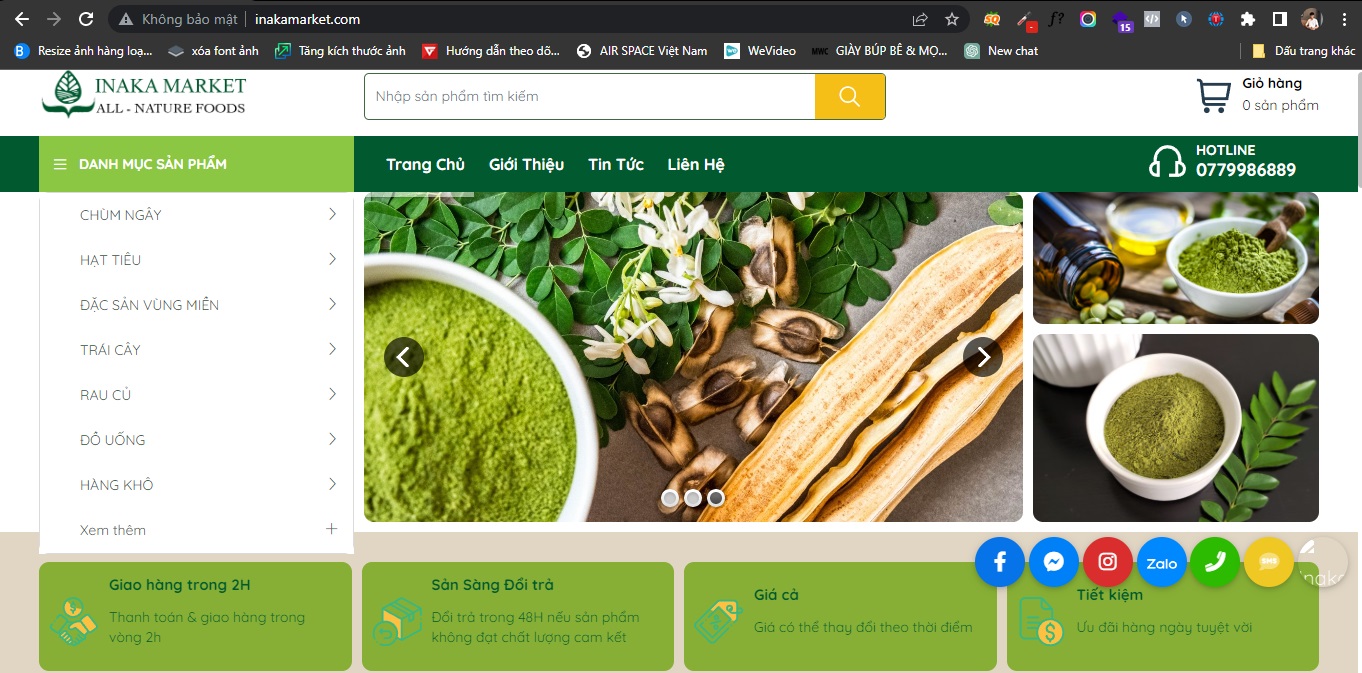Expand the CHÙM NGÂY category chevron
Image resolution: width=1362 pixels, height=673 pixels.
(x=331, y=214)
